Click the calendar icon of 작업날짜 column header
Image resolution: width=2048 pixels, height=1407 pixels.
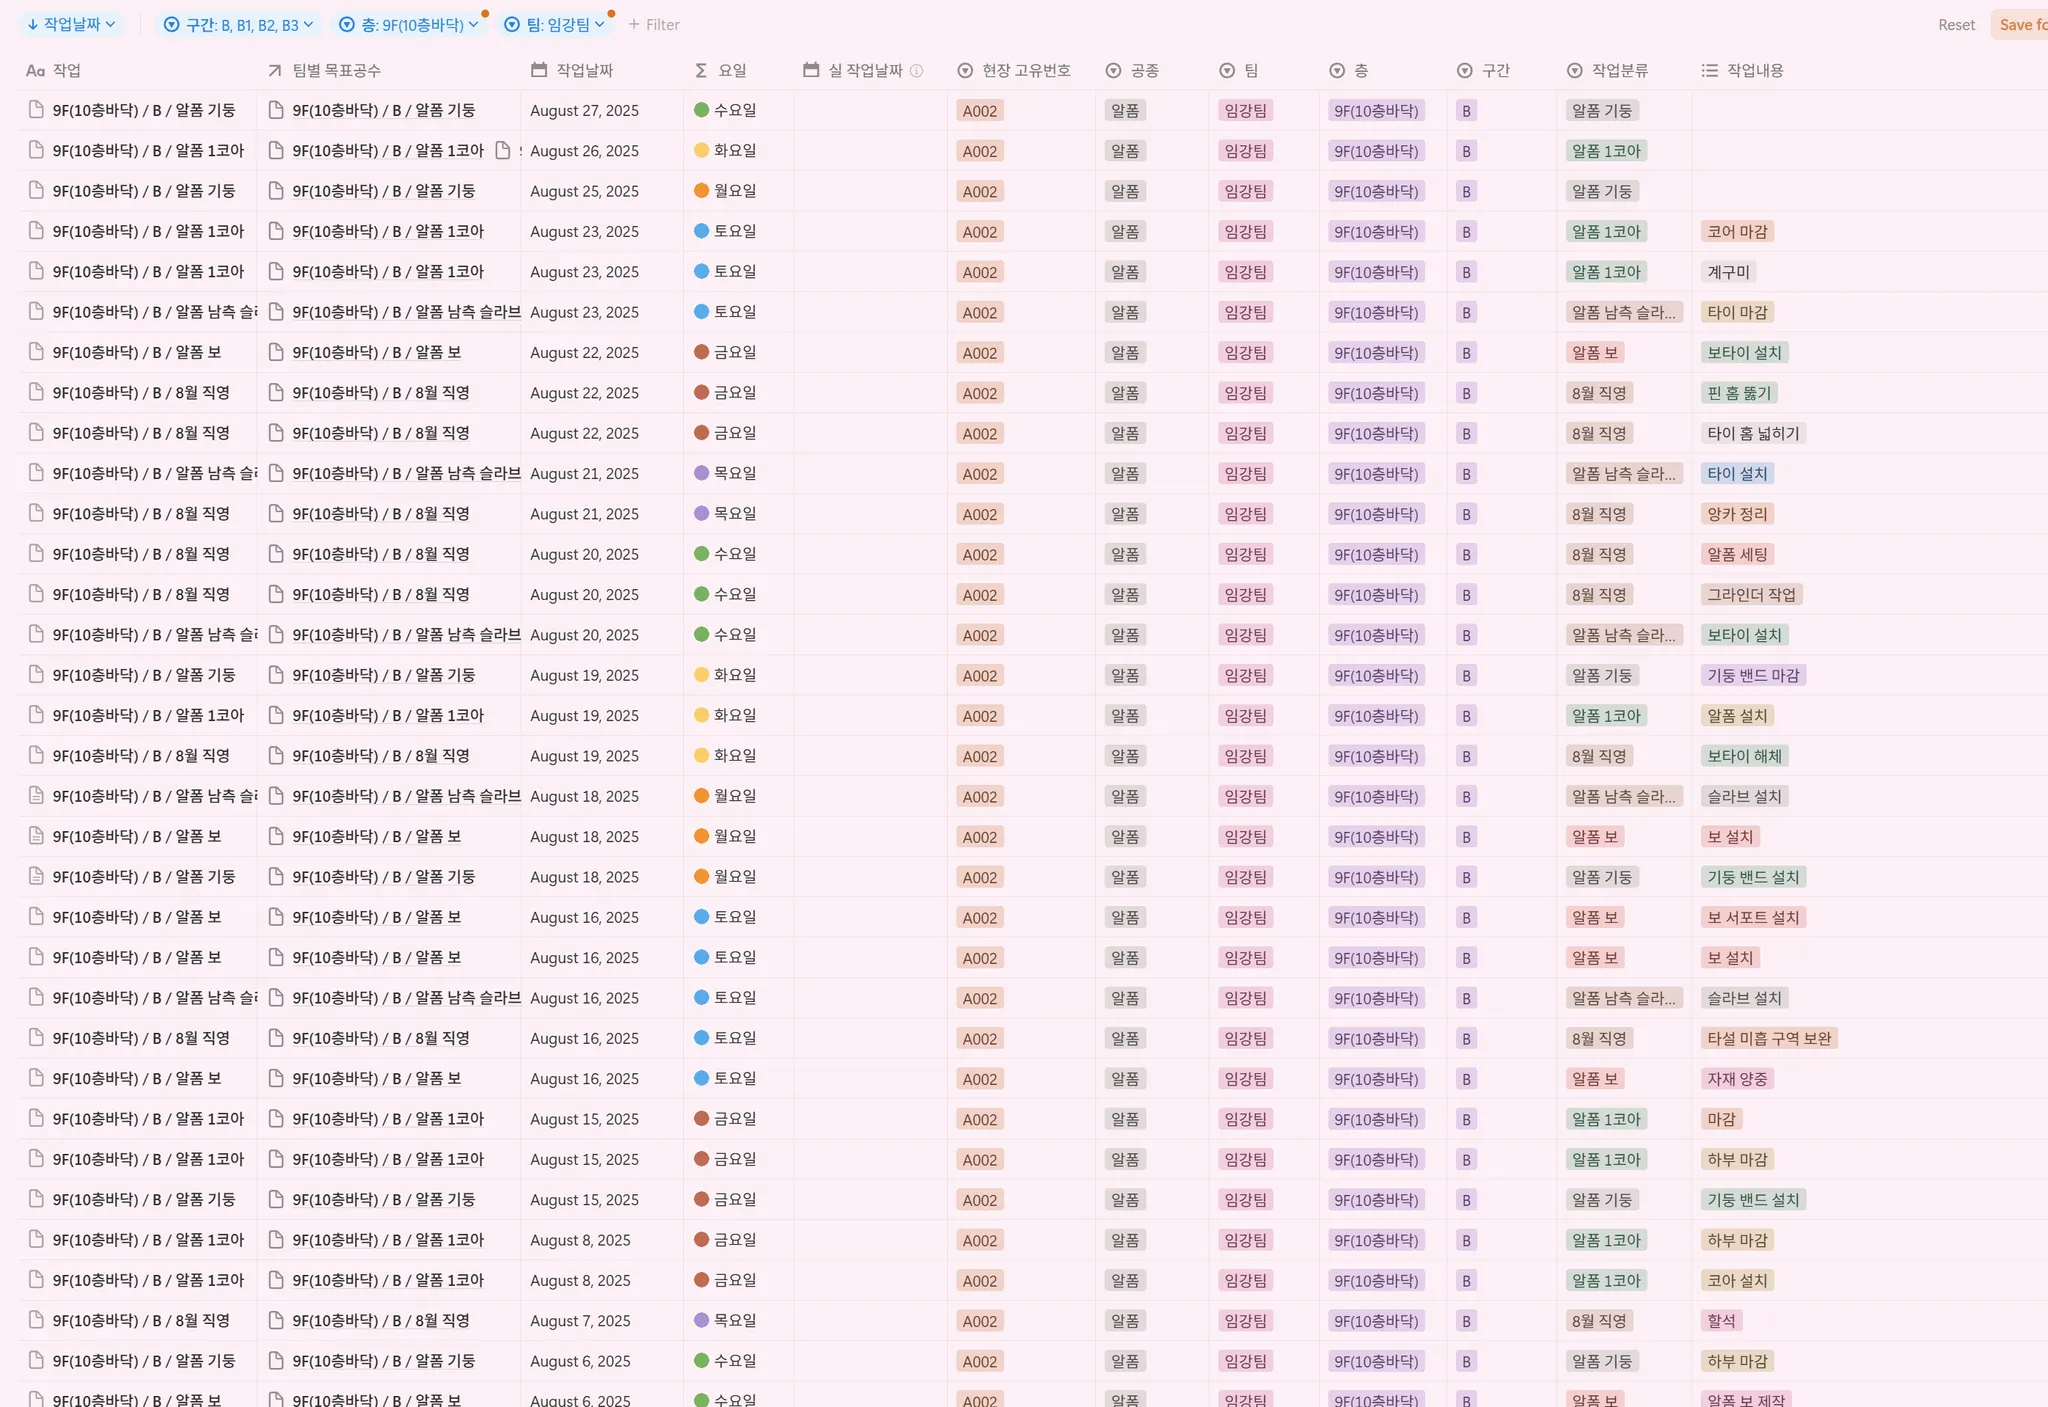point(539,70)
